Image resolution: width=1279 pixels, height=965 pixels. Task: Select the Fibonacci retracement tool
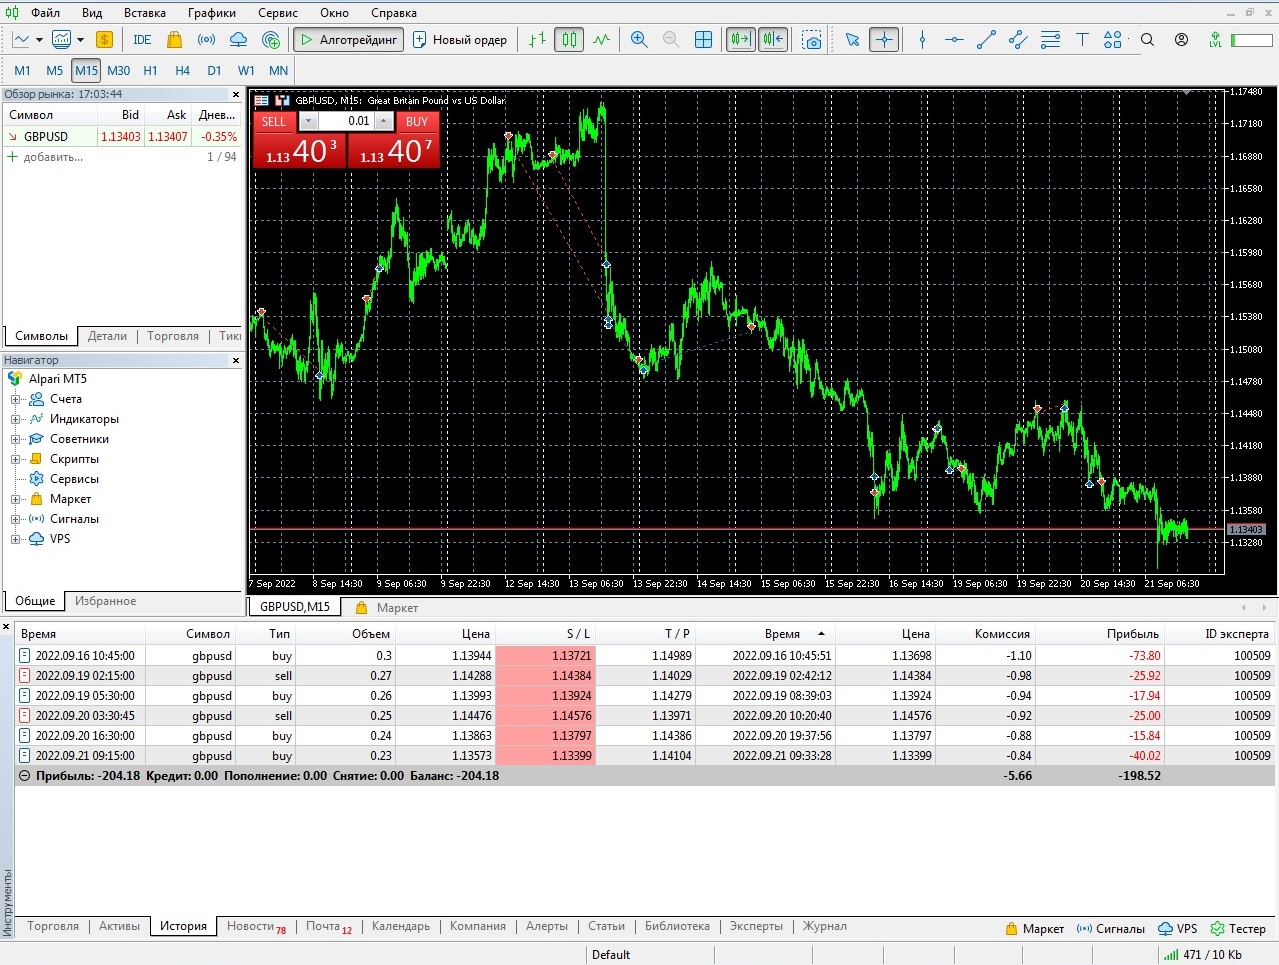[1050, 40]
